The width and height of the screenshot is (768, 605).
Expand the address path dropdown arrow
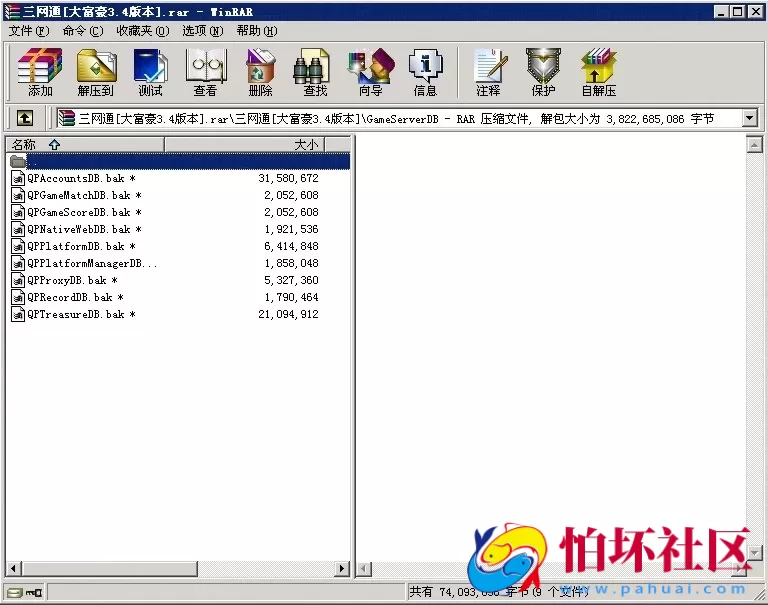pyautogui.click(x=749, y=118)
